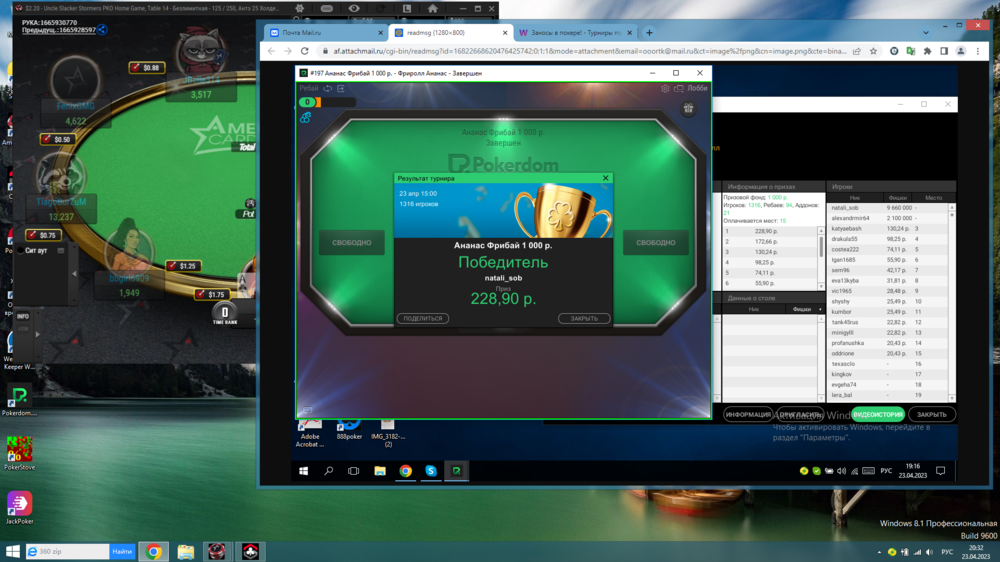Viewport: 1000px width, 562px height.
Task: Open File Explorer from the taskbar
Action: 186,551
